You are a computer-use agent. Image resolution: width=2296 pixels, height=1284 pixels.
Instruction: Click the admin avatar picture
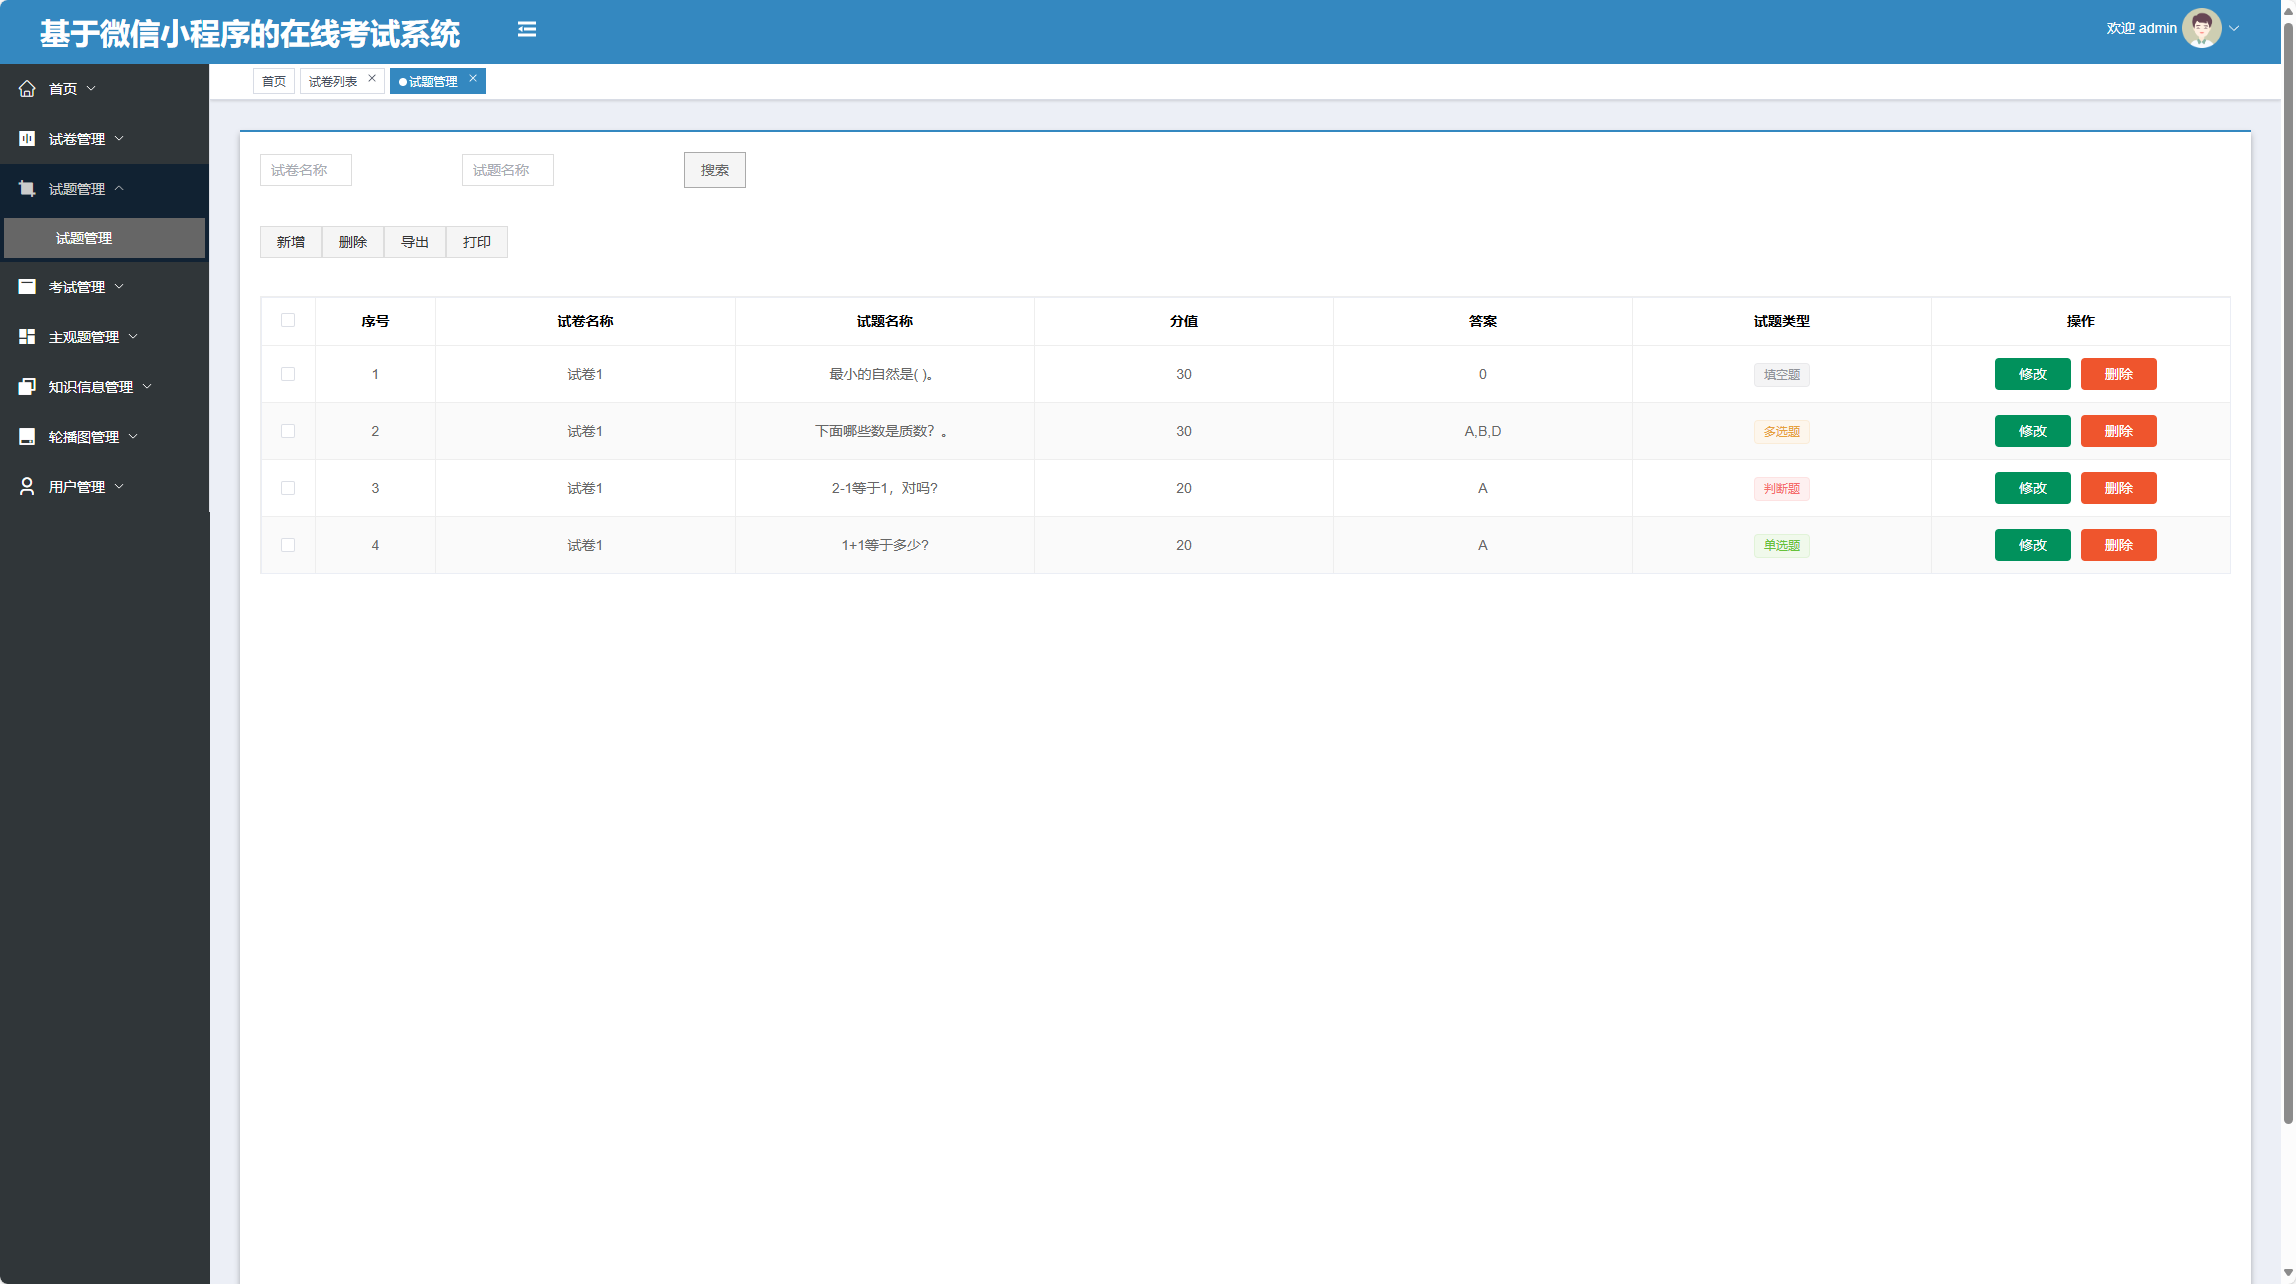pos(2201,28)
